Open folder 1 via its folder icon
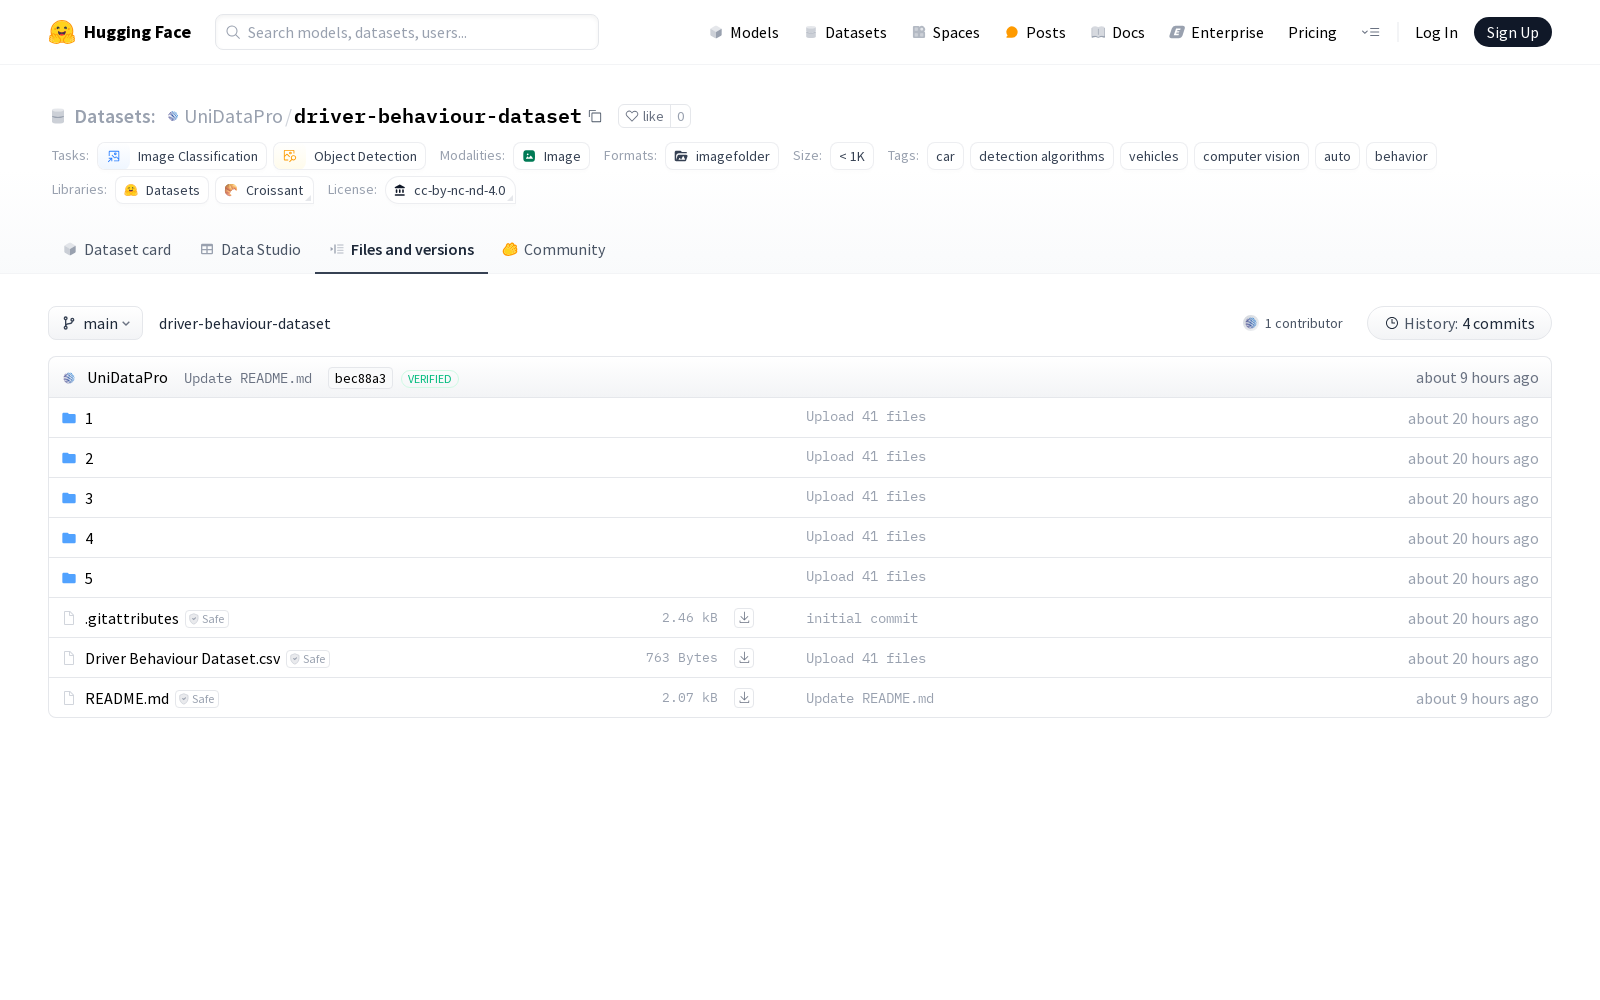Viewport: 1600px width, 1000px height. [x=69, y=418]
